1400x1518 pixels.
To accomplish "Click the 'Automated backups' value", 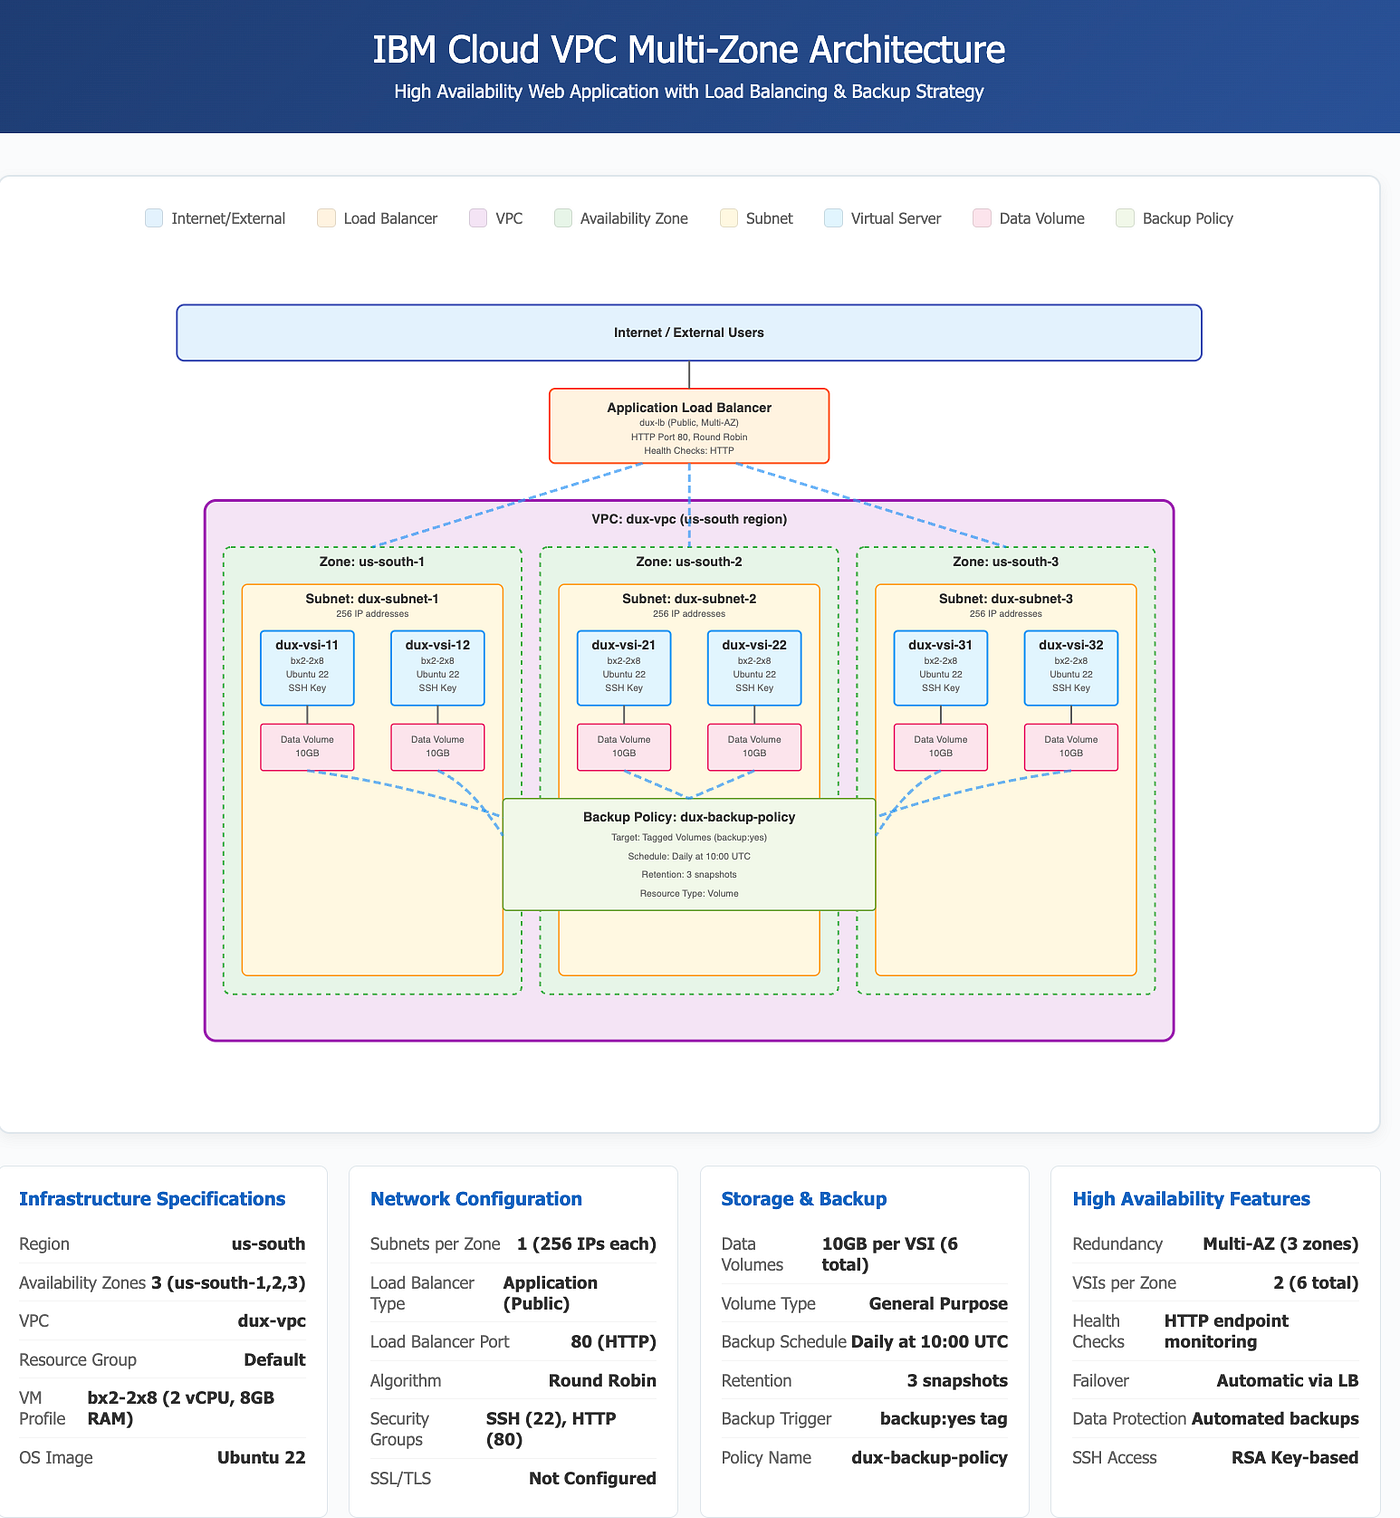I will click(x=1275, y=1419).
